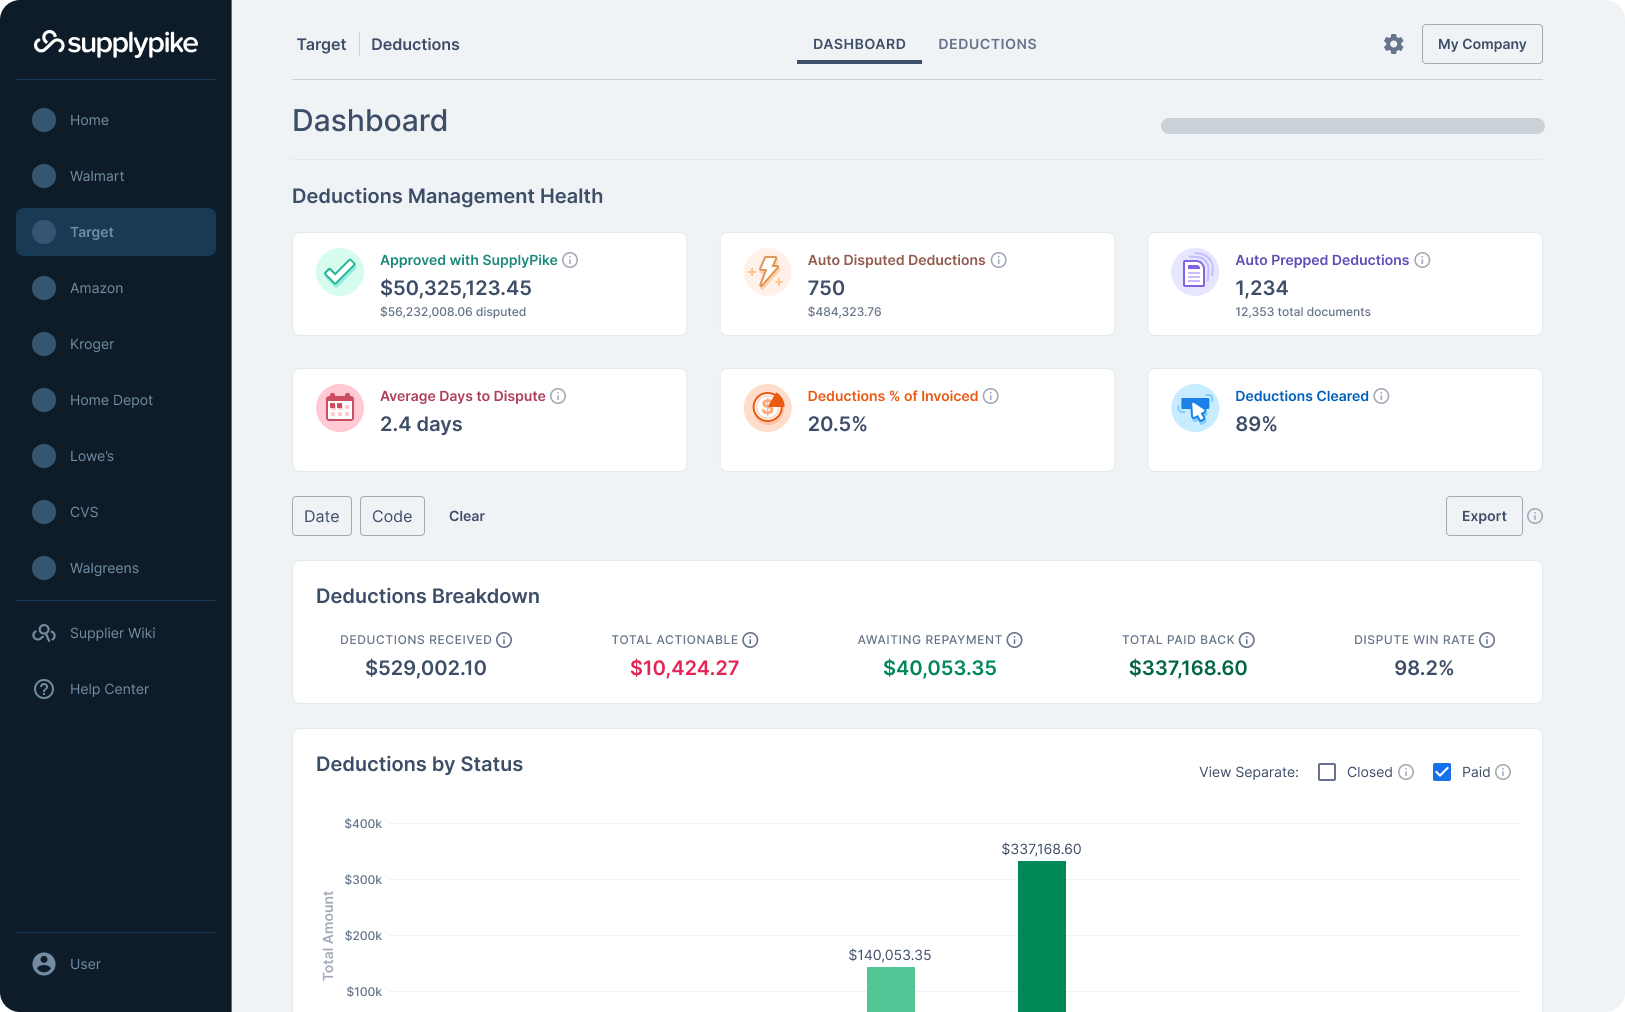
Task: Show info for Auto Prepped Deductions
Action: (1422, 260)
